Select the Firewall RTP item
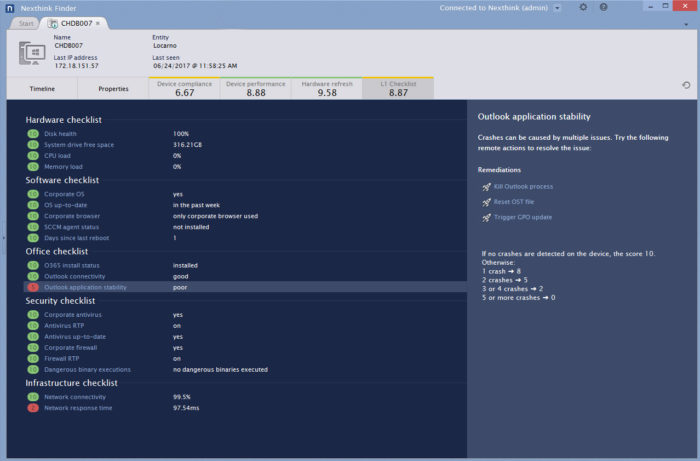Image resolution: width=700 pixels, height=461 pixels. pyautogui.click(x=61, y=359)
